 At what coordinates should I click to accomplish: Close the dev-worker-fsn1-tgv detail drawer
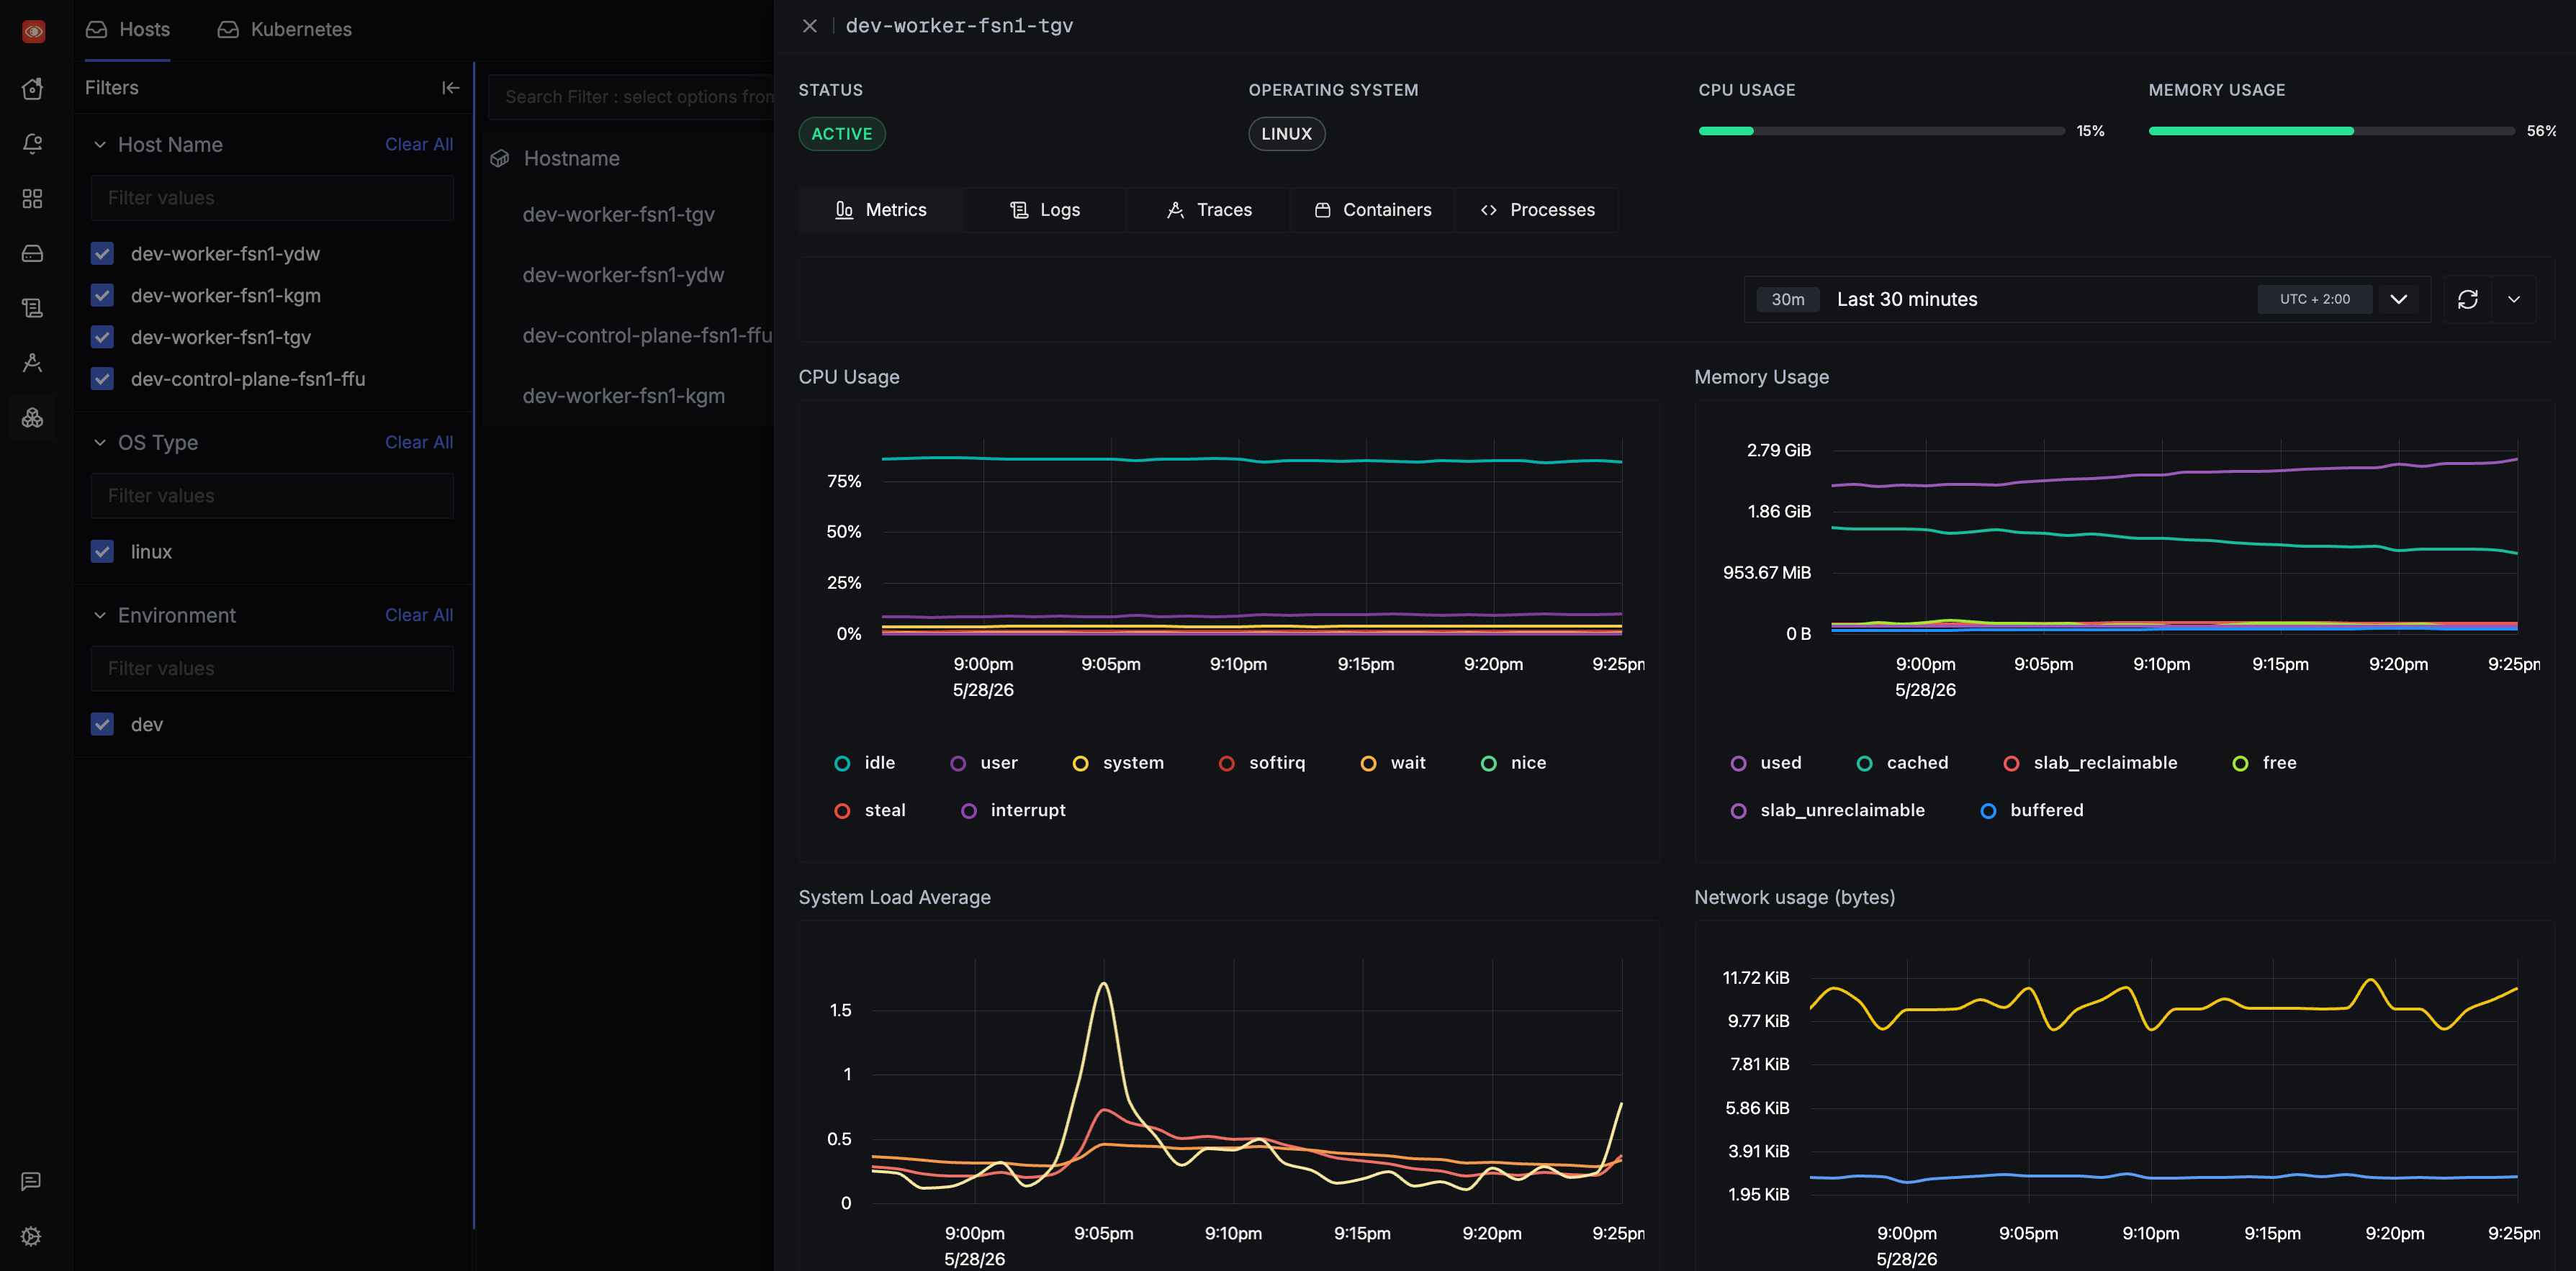pos(810,26)
